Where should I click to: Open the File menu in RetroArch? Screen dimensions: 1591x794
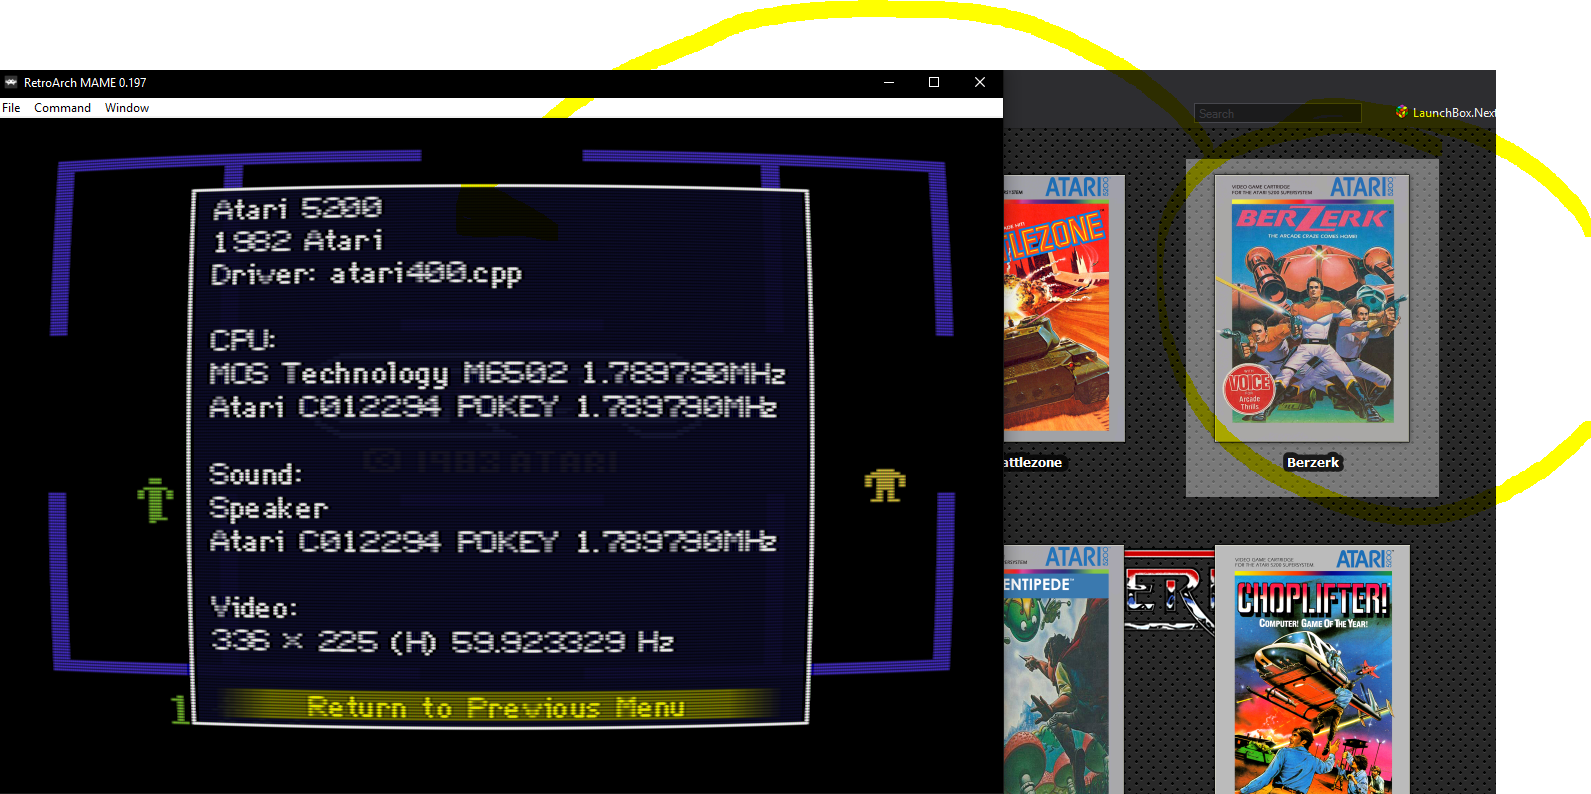(x=11, y=108)
